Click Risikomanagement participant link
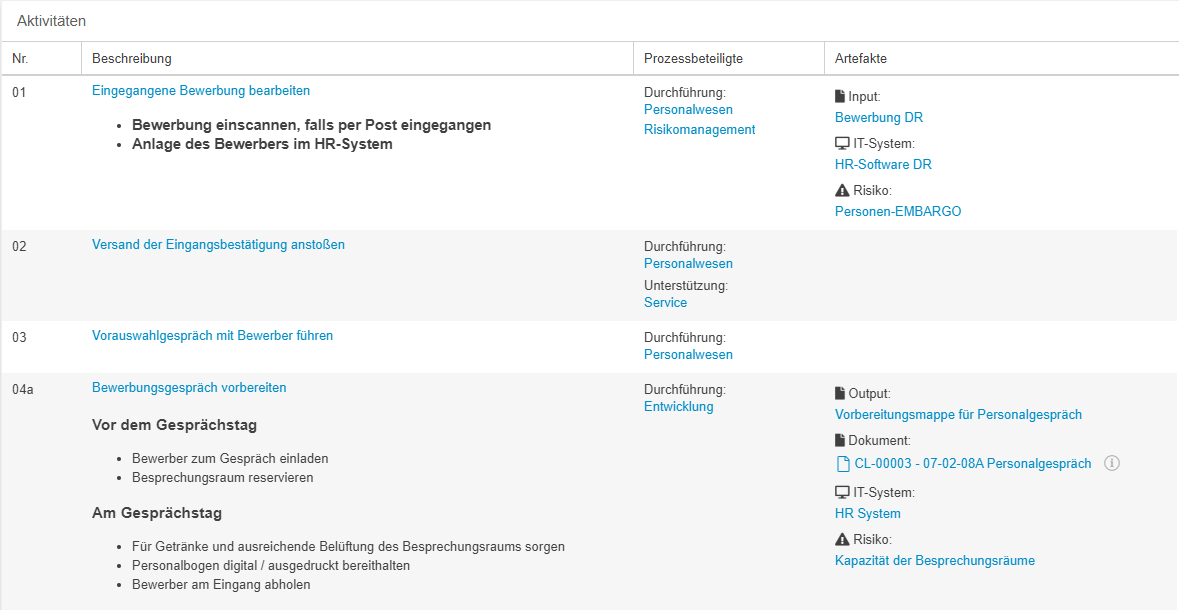 tap(699, 130)
